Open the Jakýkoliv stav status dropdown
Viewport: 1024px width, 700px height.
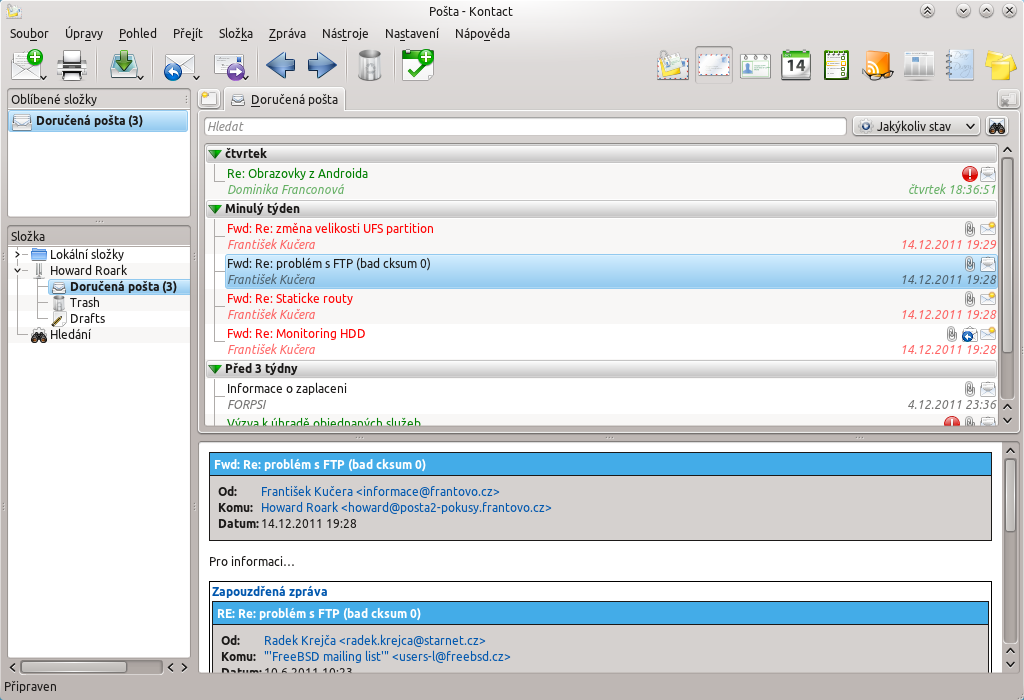point(917,127)
